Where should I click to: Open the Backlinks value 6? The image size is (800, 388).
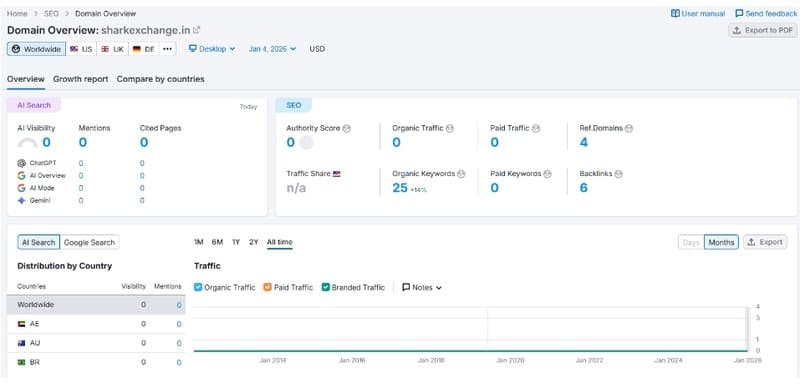coord(584,188)
